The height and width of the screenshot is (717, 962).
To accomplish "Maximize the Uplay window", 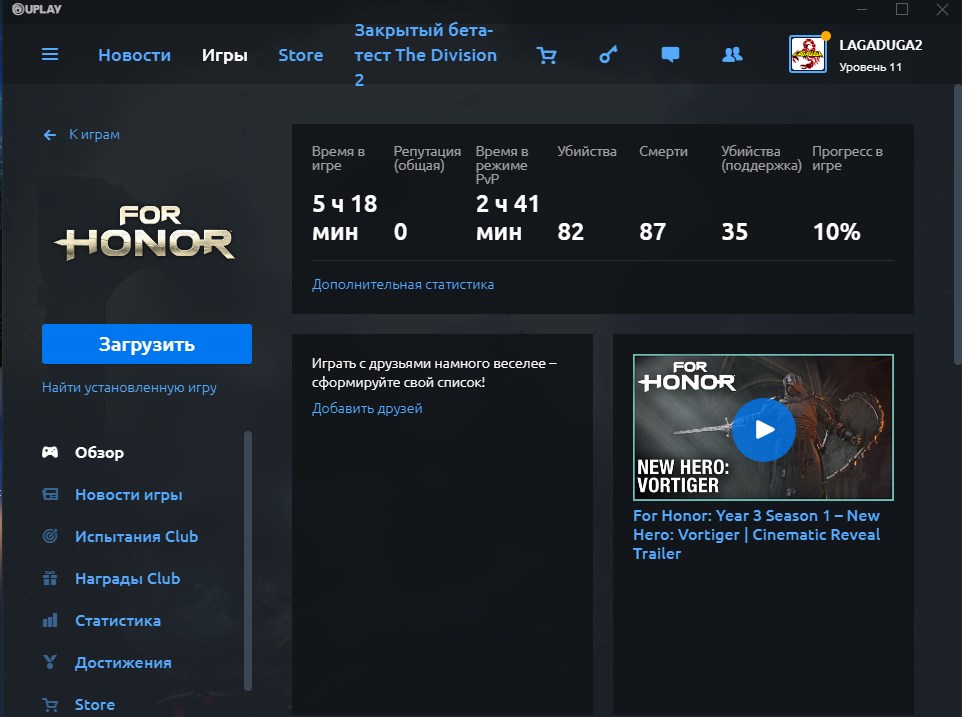I will (902, 9).
